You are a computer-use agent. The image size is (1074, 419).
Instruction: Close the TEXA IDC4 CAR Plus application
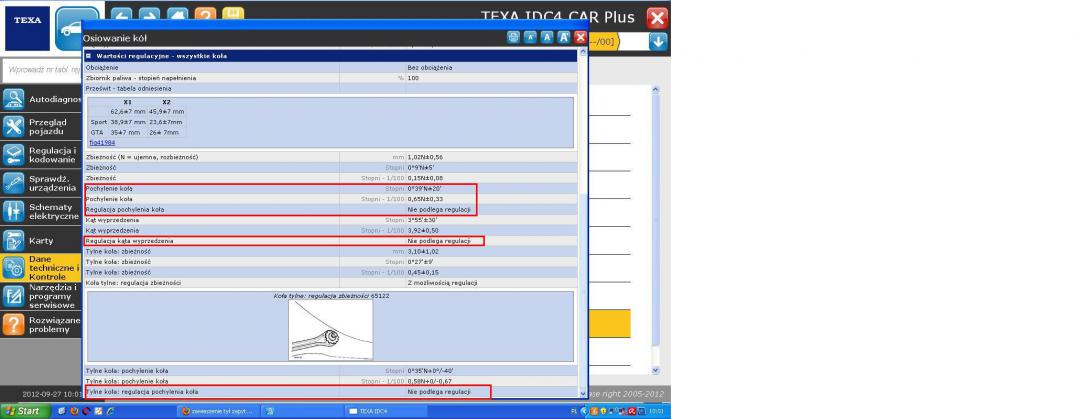[657, 18]
